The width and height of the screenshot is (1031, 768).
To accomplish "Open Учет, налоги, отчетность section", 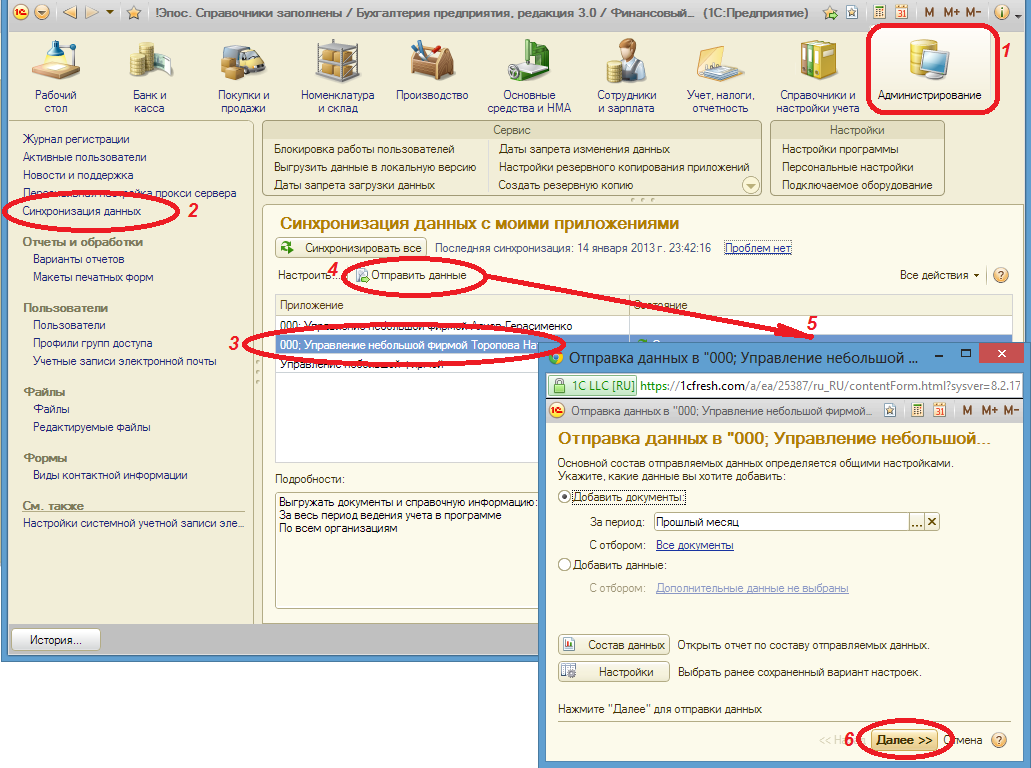I will pos(721,78).
